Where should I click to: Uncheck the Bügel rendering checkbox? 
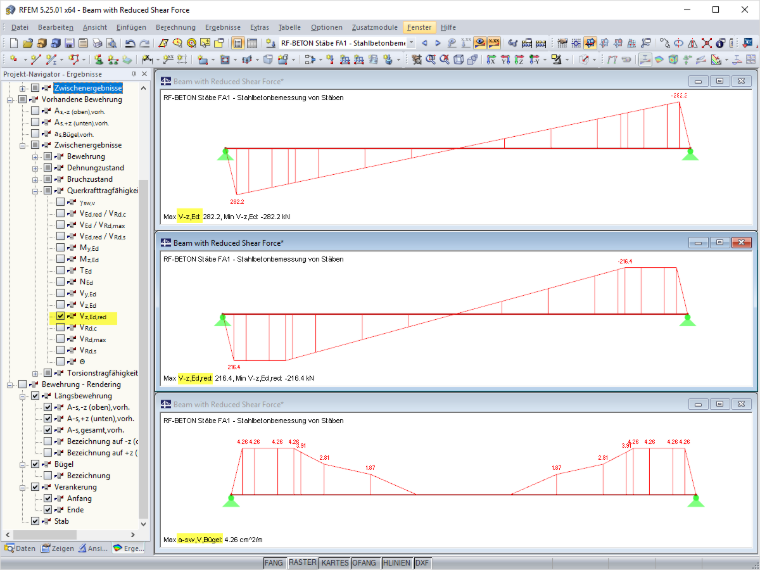pos(35,464)
